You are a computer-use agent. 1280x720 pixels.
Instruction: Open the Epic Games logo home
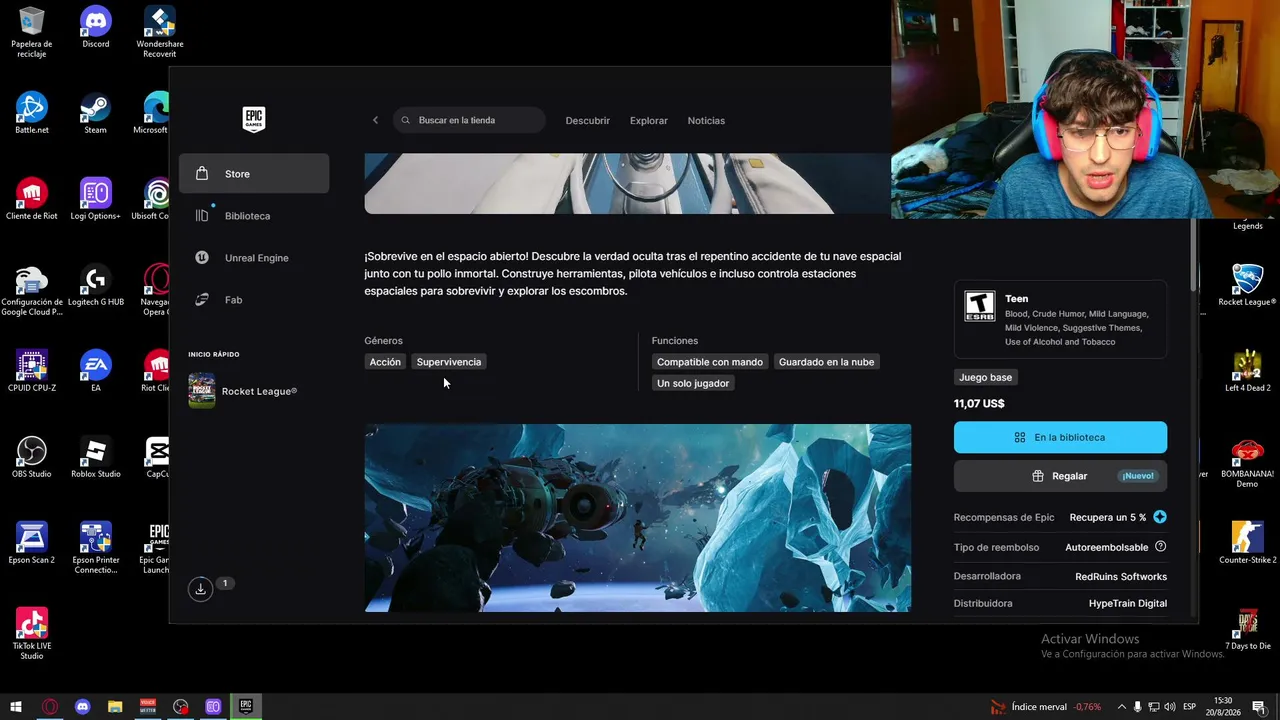click(254, 119)
